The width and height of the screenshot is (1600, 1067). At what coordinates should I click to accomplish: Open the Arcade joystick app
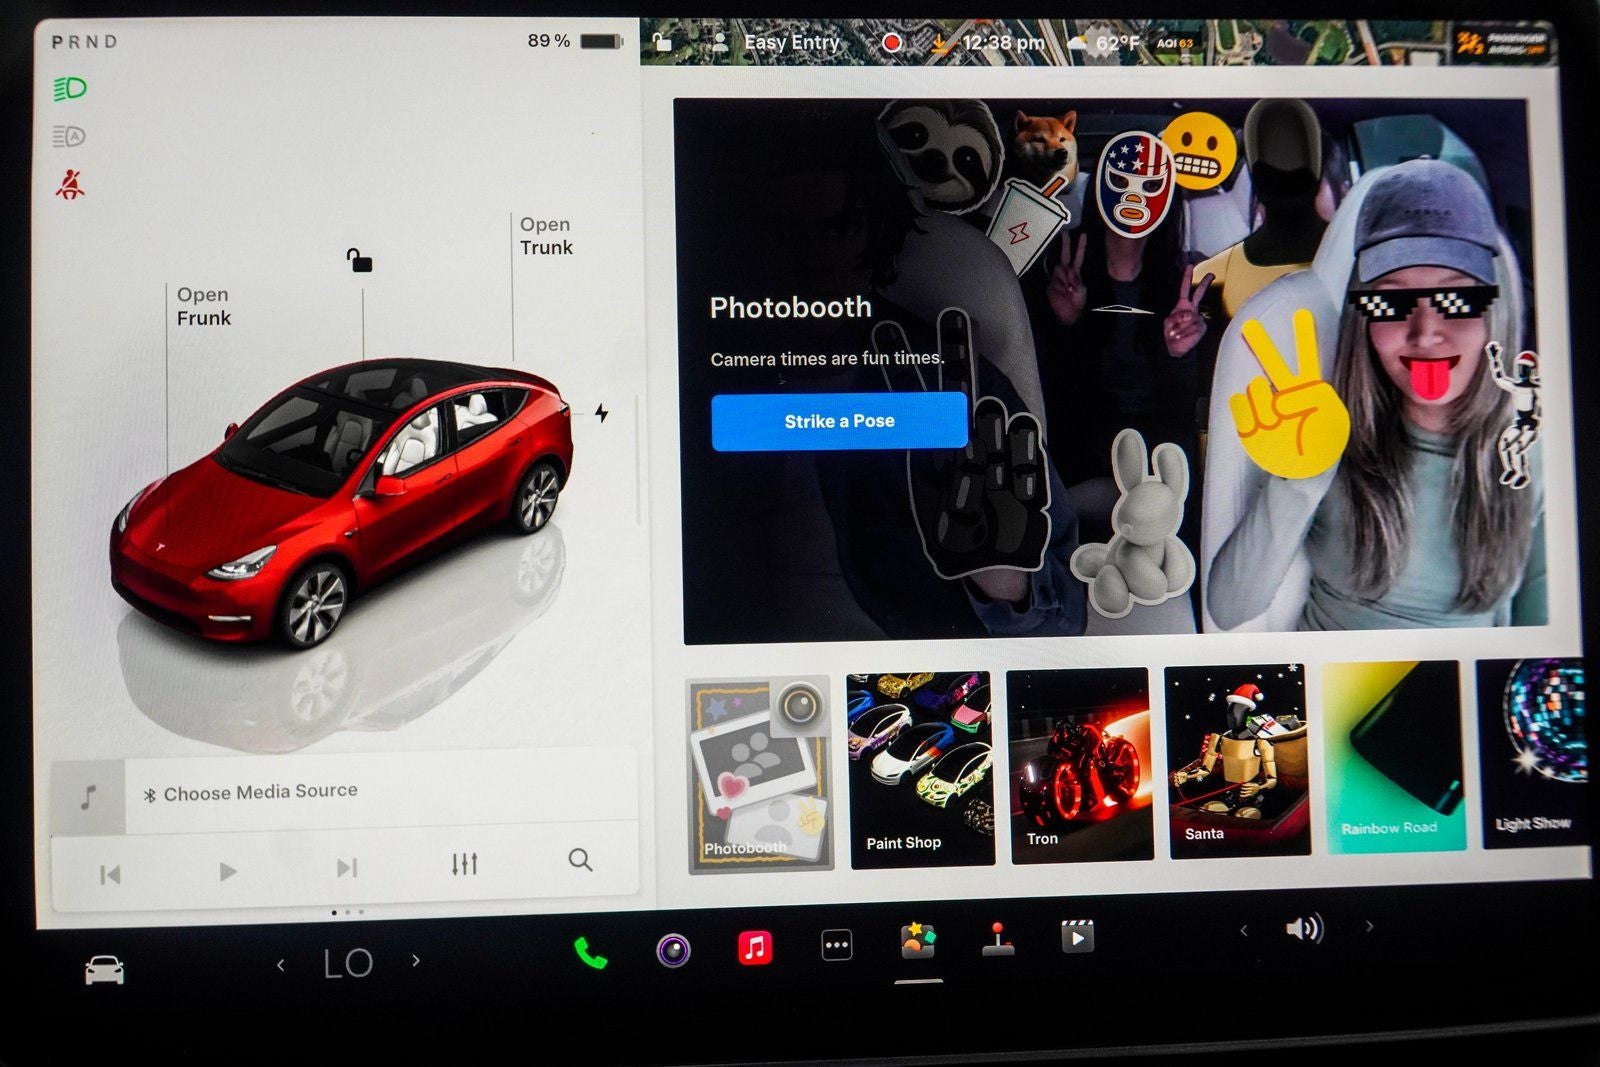click(x=998, y=940)
